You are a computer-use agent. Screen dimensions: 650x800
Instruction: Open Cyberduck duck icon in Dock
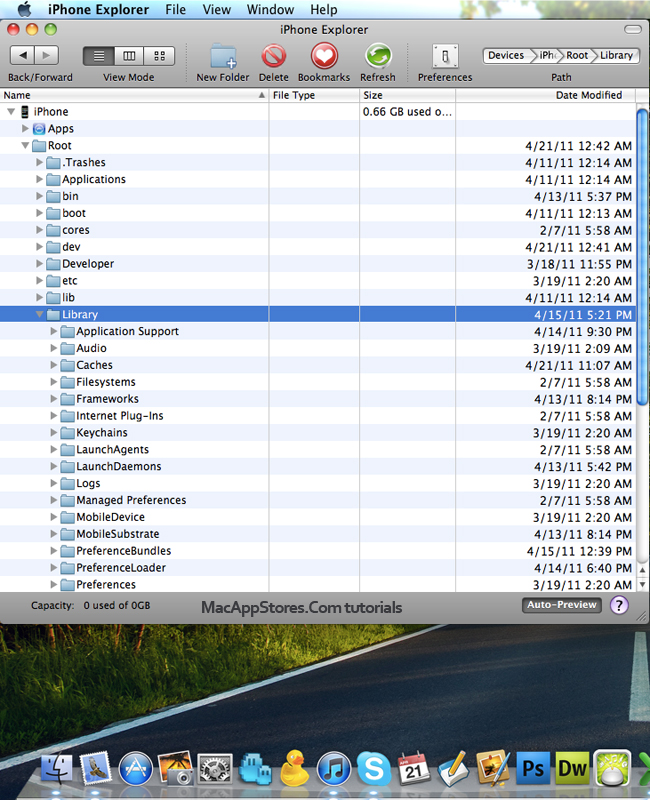point(294,767)
